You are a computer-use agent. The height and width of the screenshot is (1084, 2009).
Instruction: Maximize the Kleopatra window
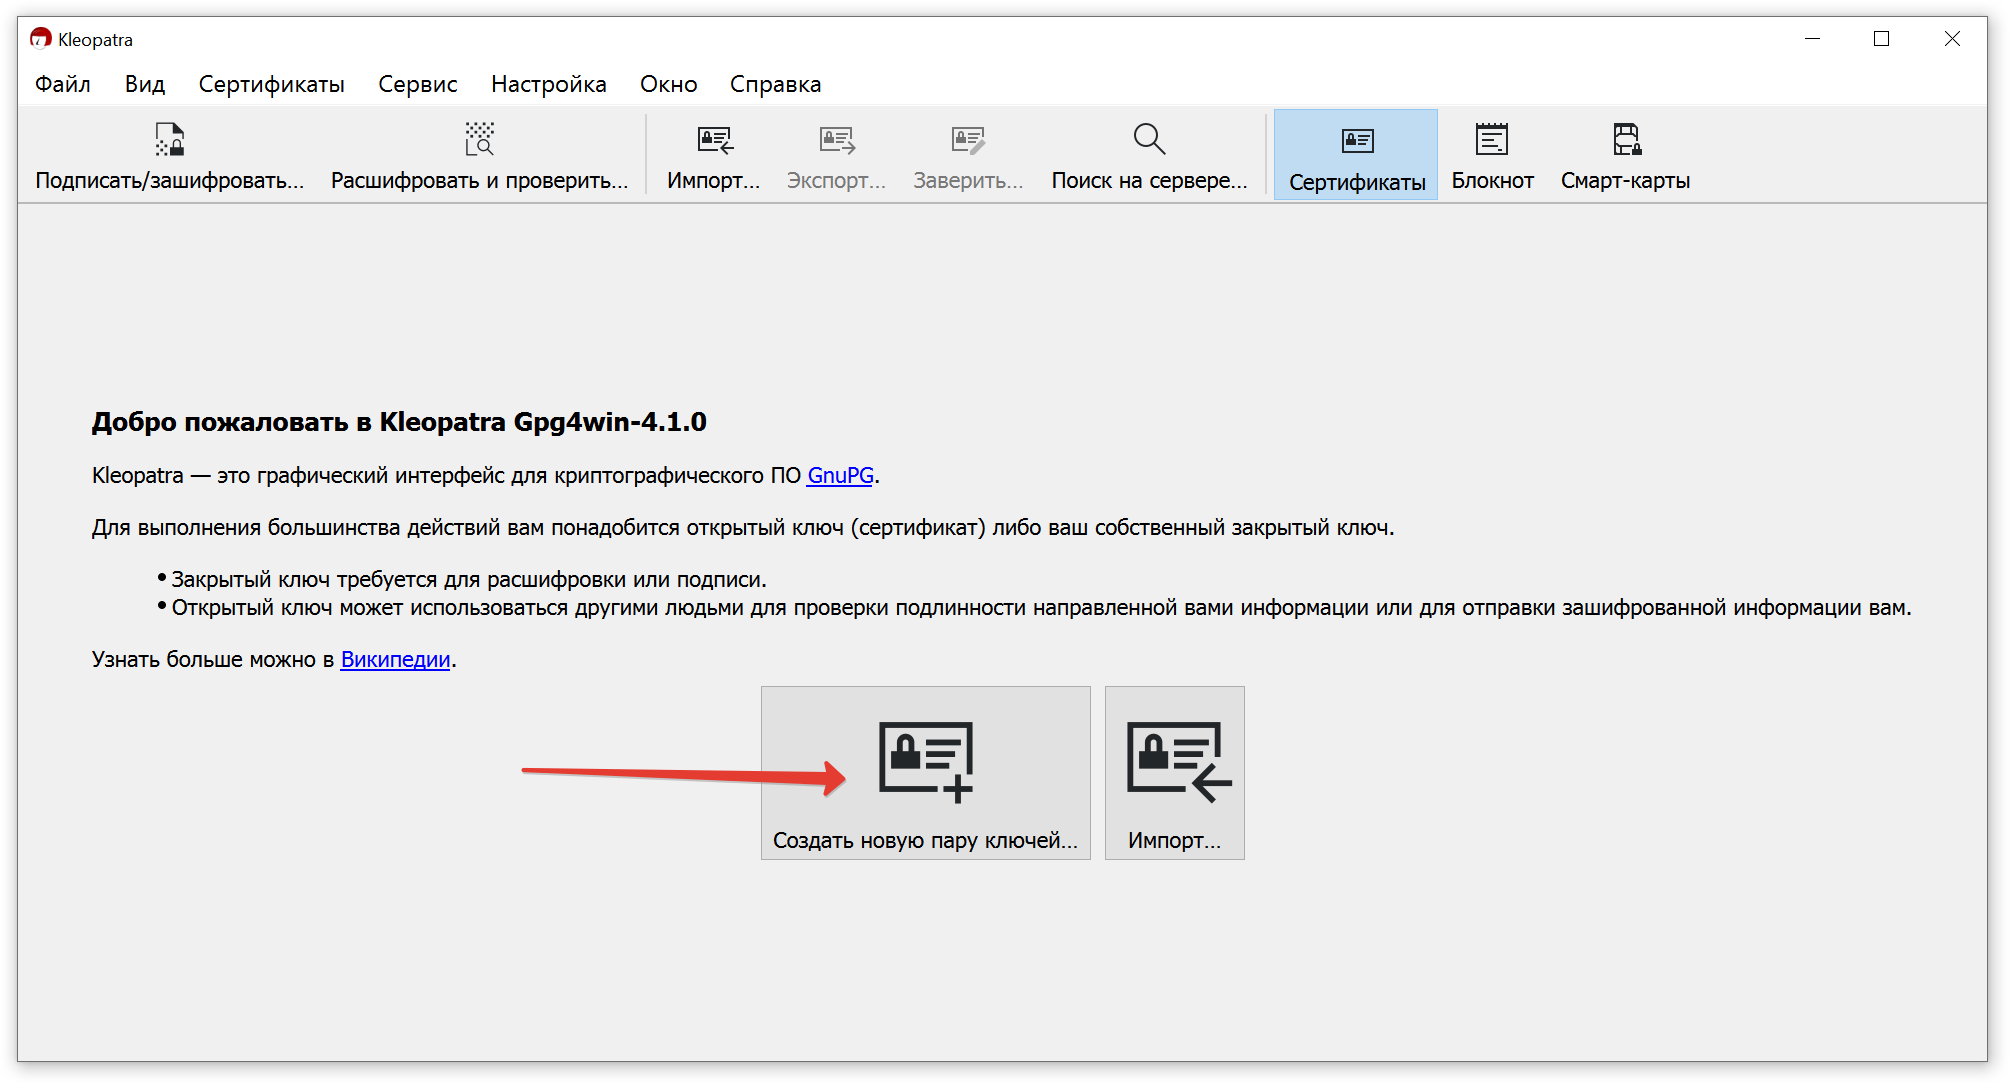point(1882,39)
